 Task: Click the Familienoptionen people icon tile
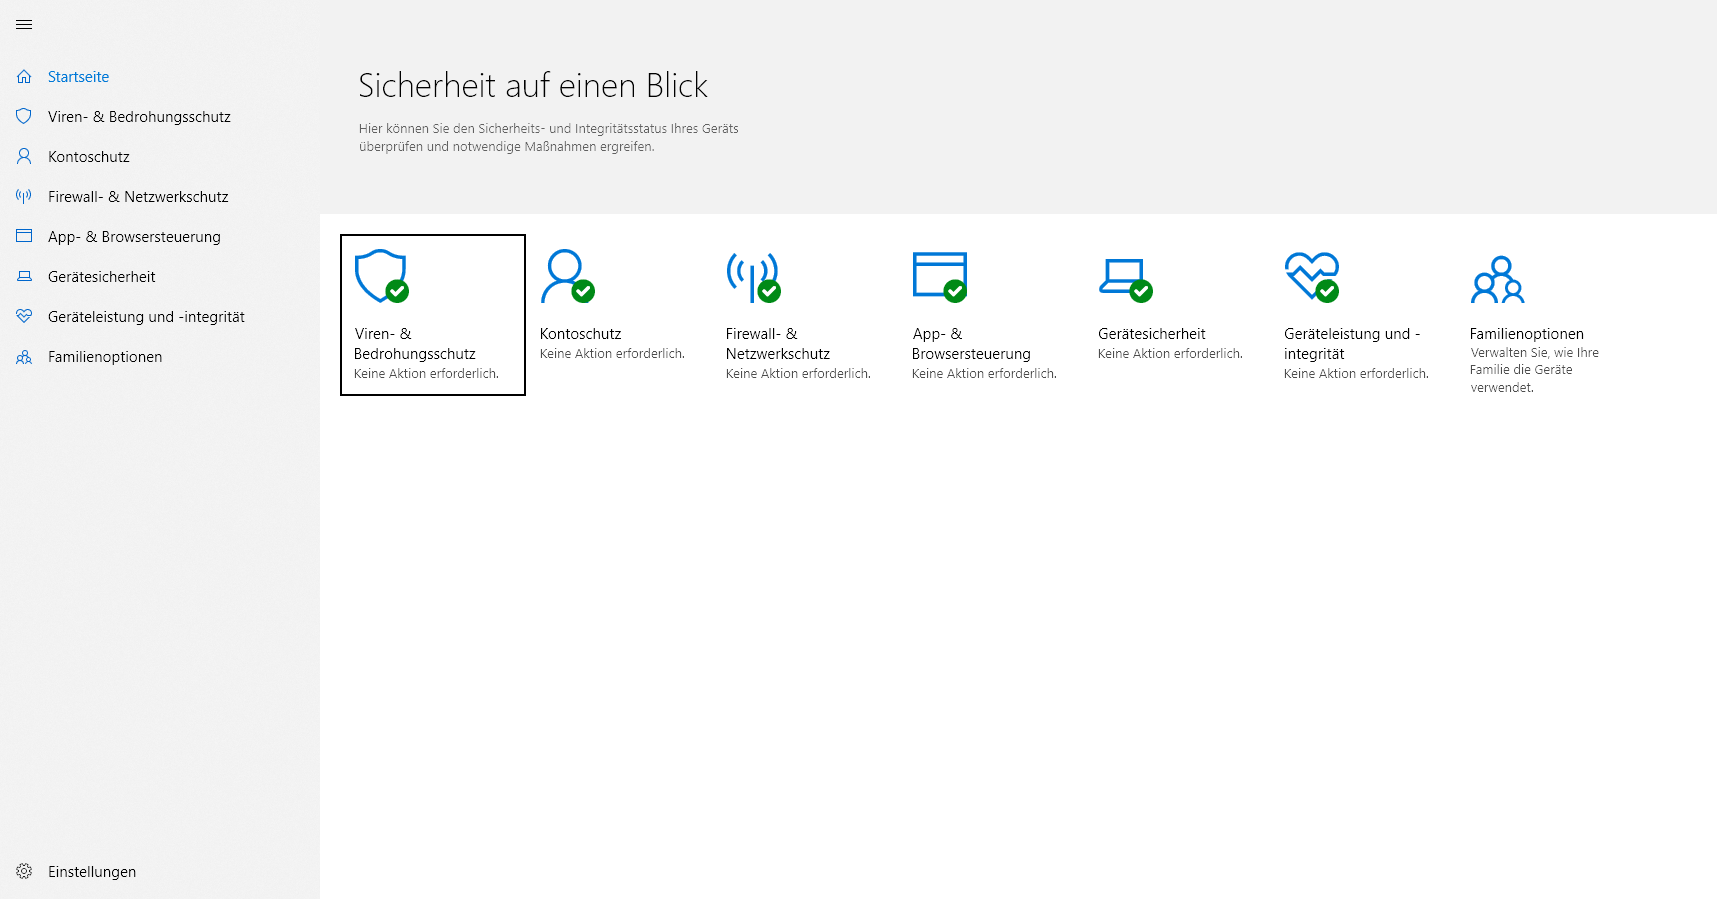pos(1497,280)
